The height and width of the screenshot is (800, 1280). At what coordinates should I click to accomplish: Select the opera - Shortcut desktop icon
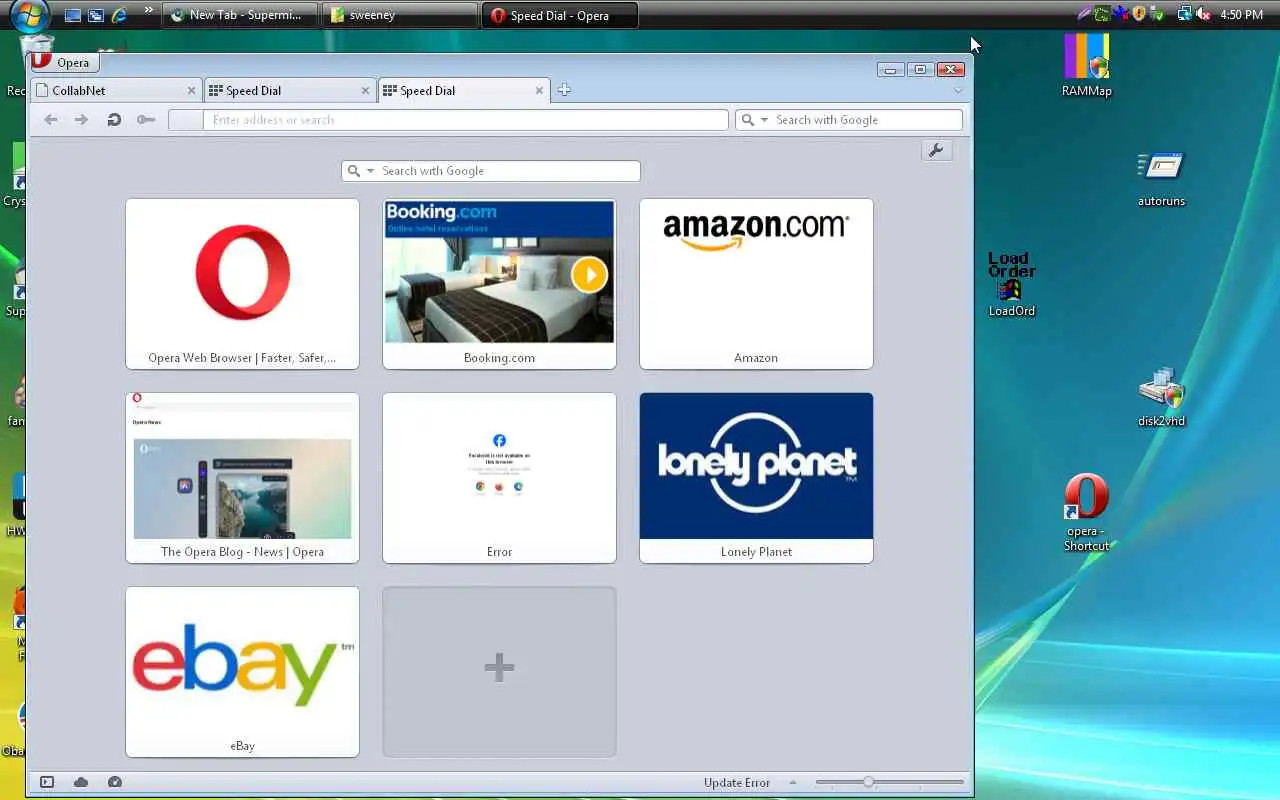click(1087, 512)
